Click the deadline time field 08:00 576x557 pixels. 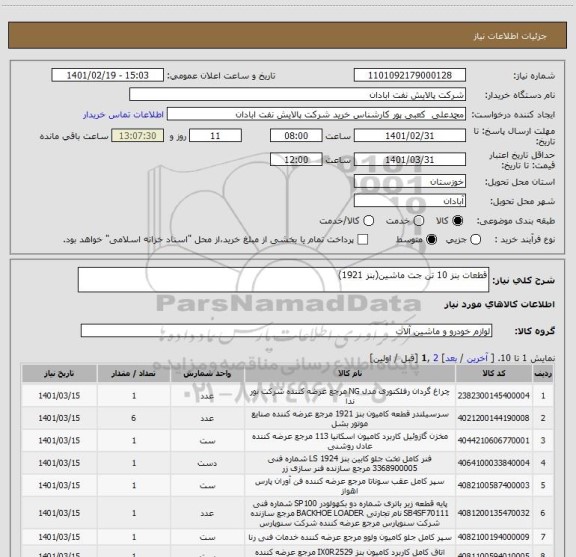pyautogui.click(x=296, y=136)
